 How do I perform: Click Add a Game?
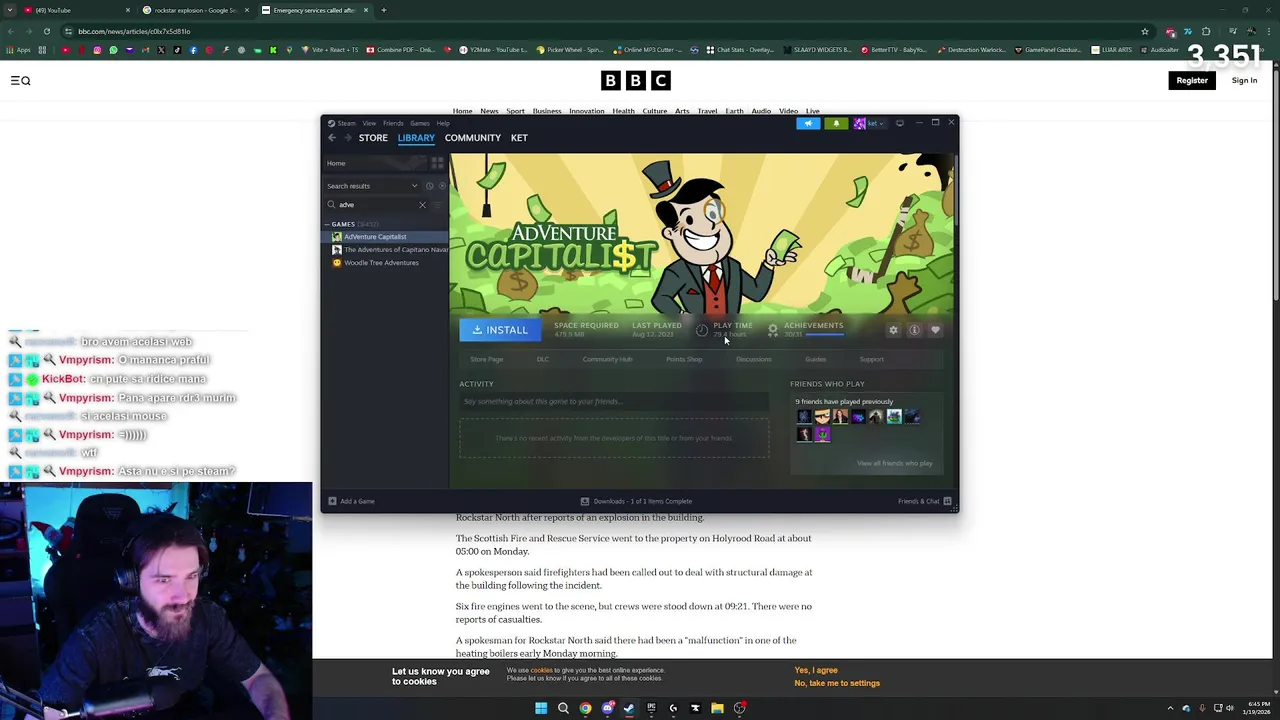coord(351,501)
